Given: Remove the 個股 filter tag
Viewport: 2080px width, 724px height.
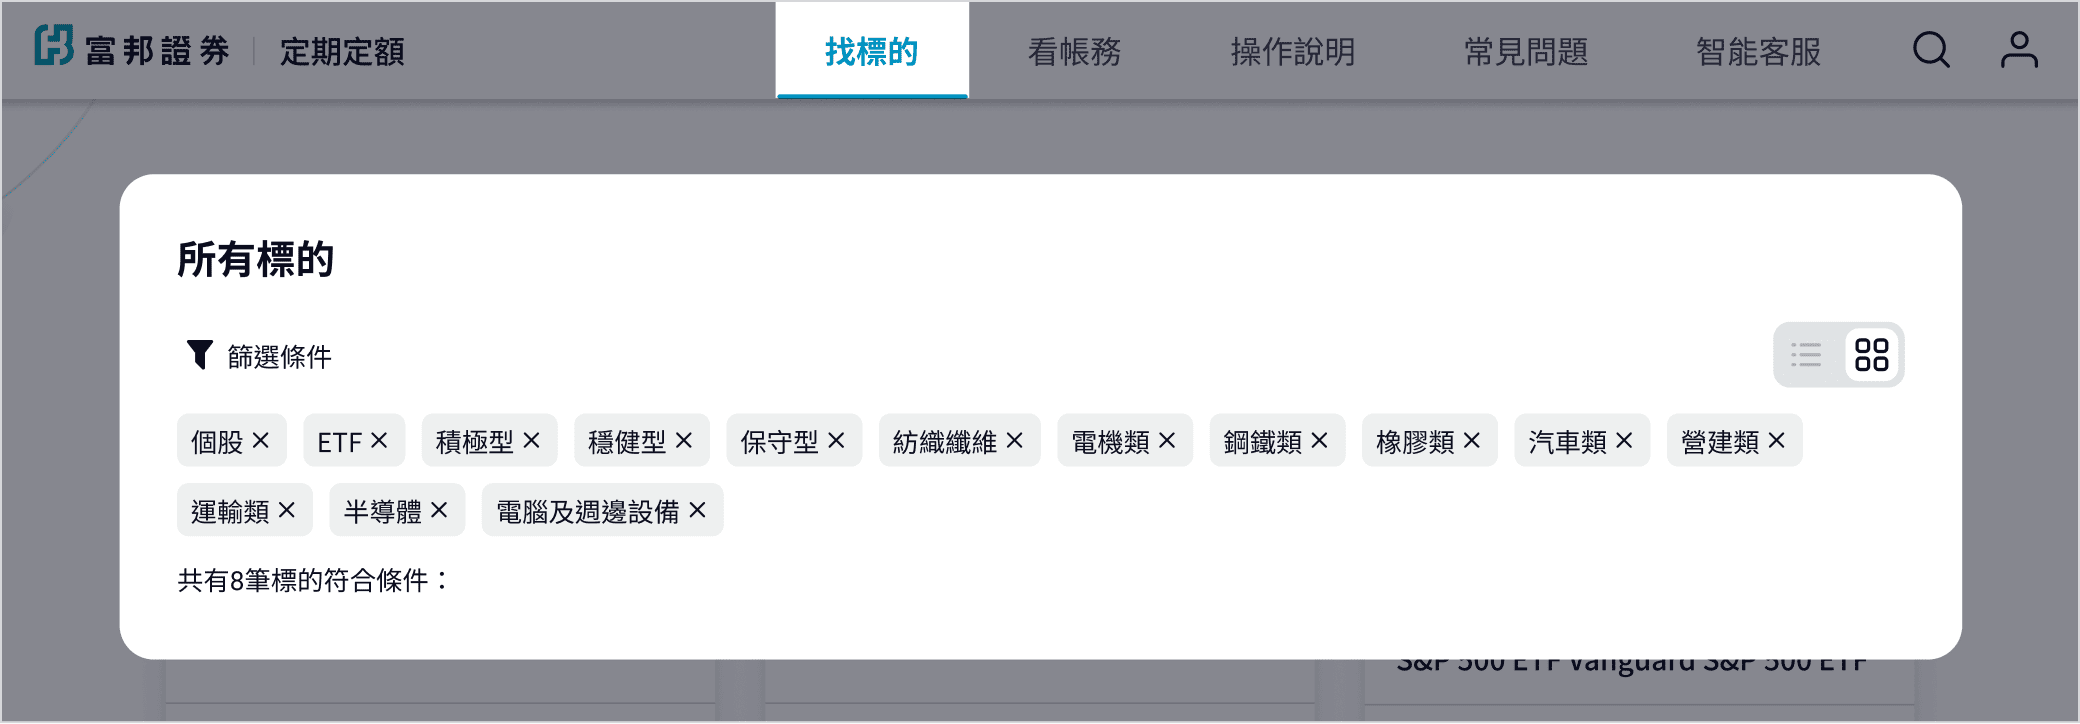Looking at the screenshot, I should (261, 441).
